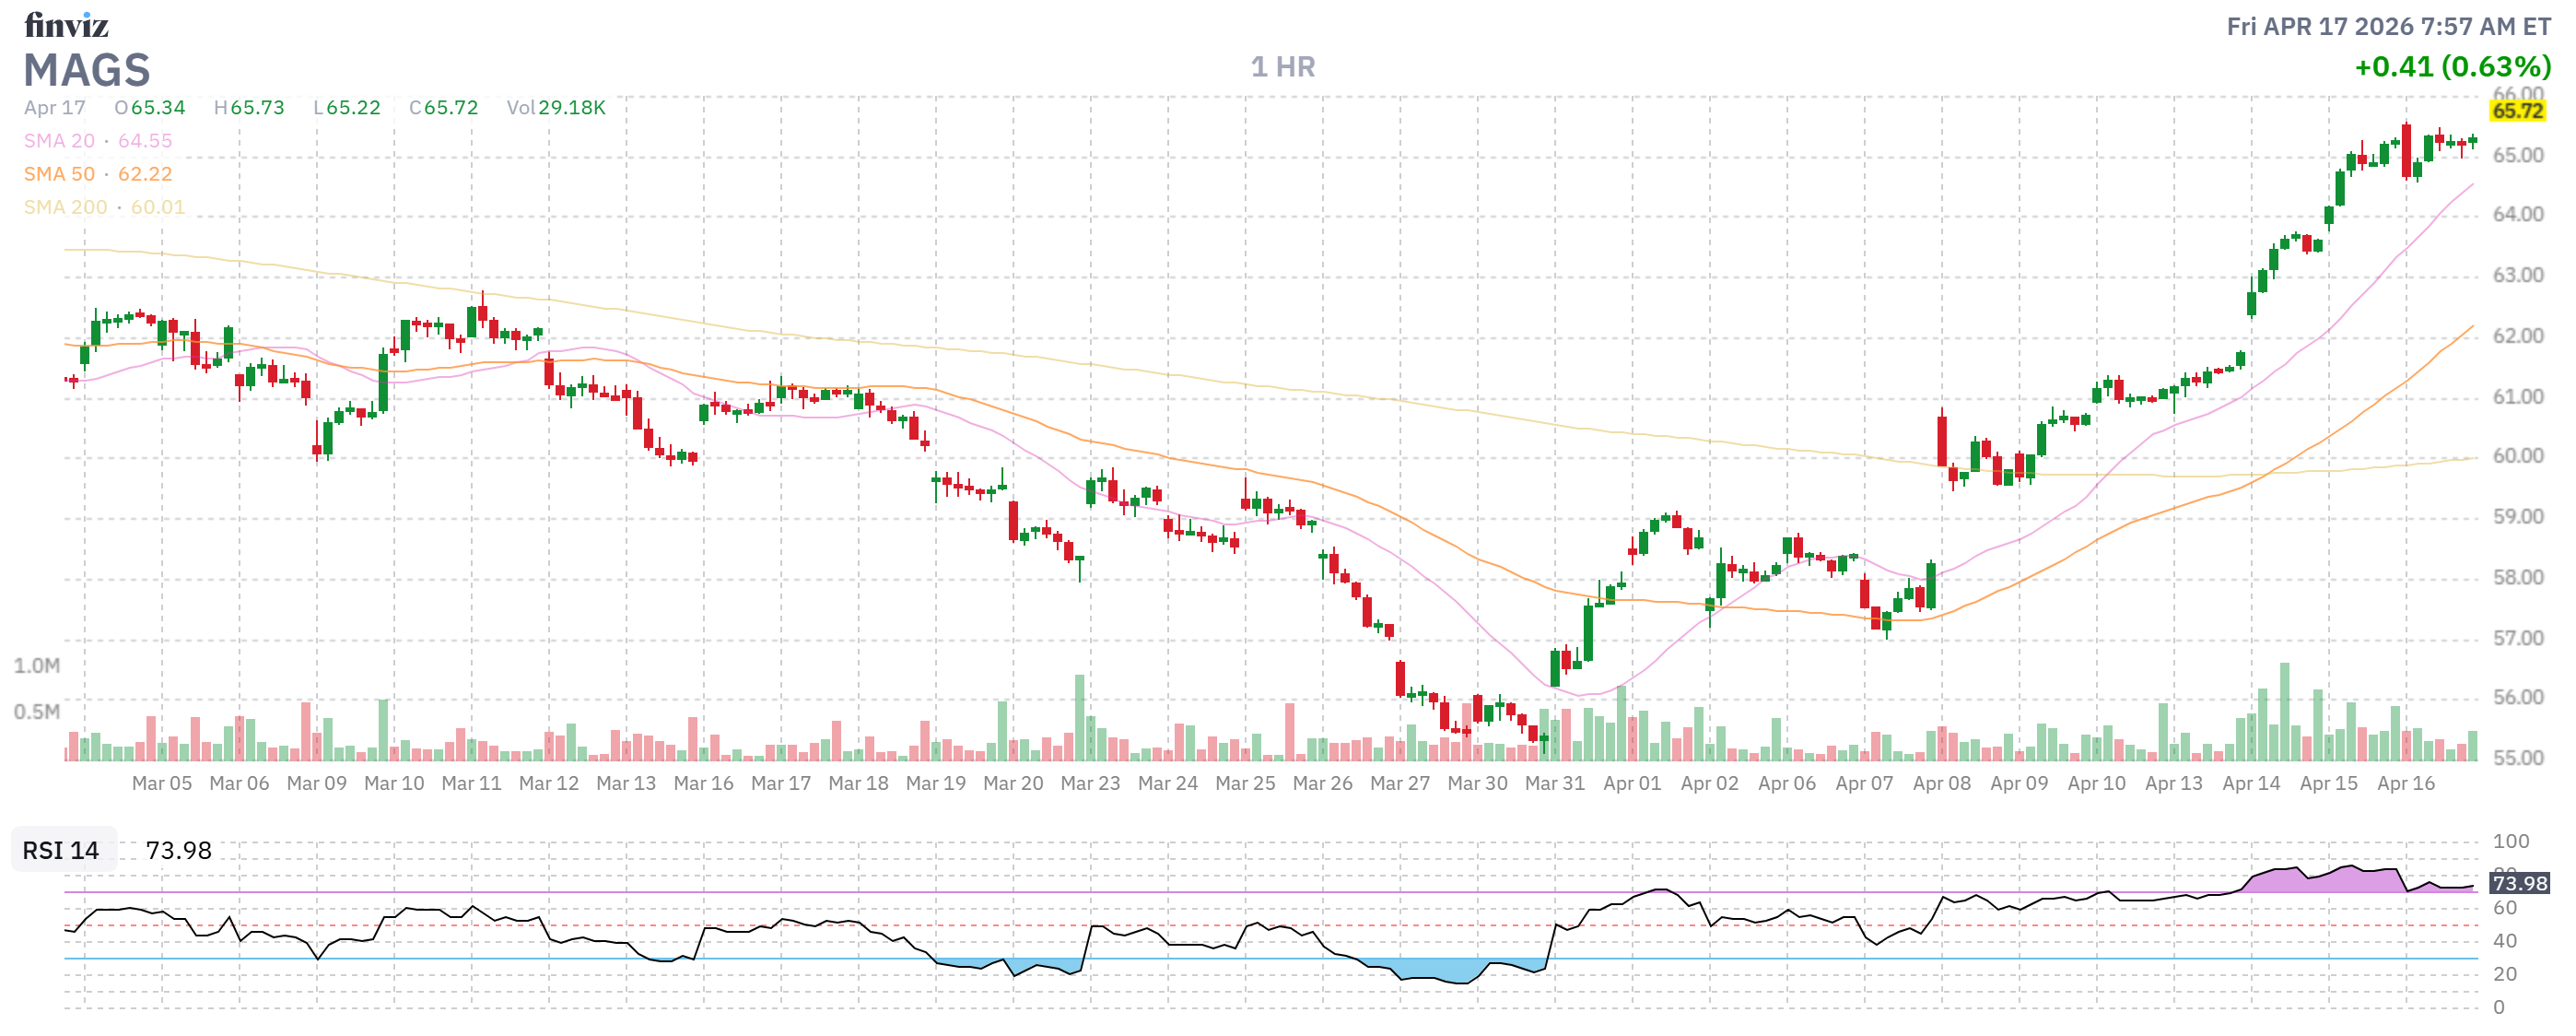Image resolution: width=2576 pixels, height=1036 pixels.
Task: Click the Apr 01 date label
Action: tap(1632, 784)
